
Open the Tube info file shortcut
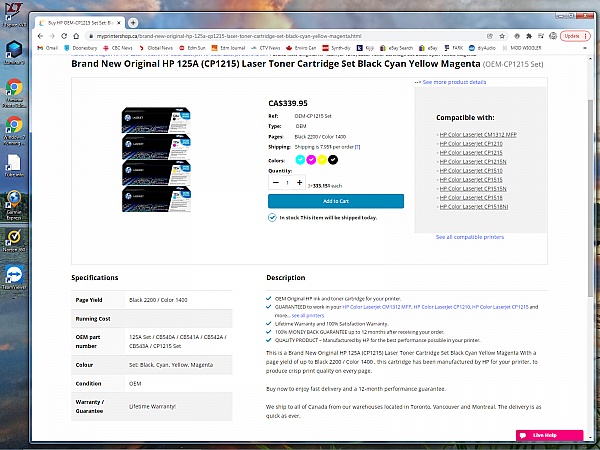(14, 166)
